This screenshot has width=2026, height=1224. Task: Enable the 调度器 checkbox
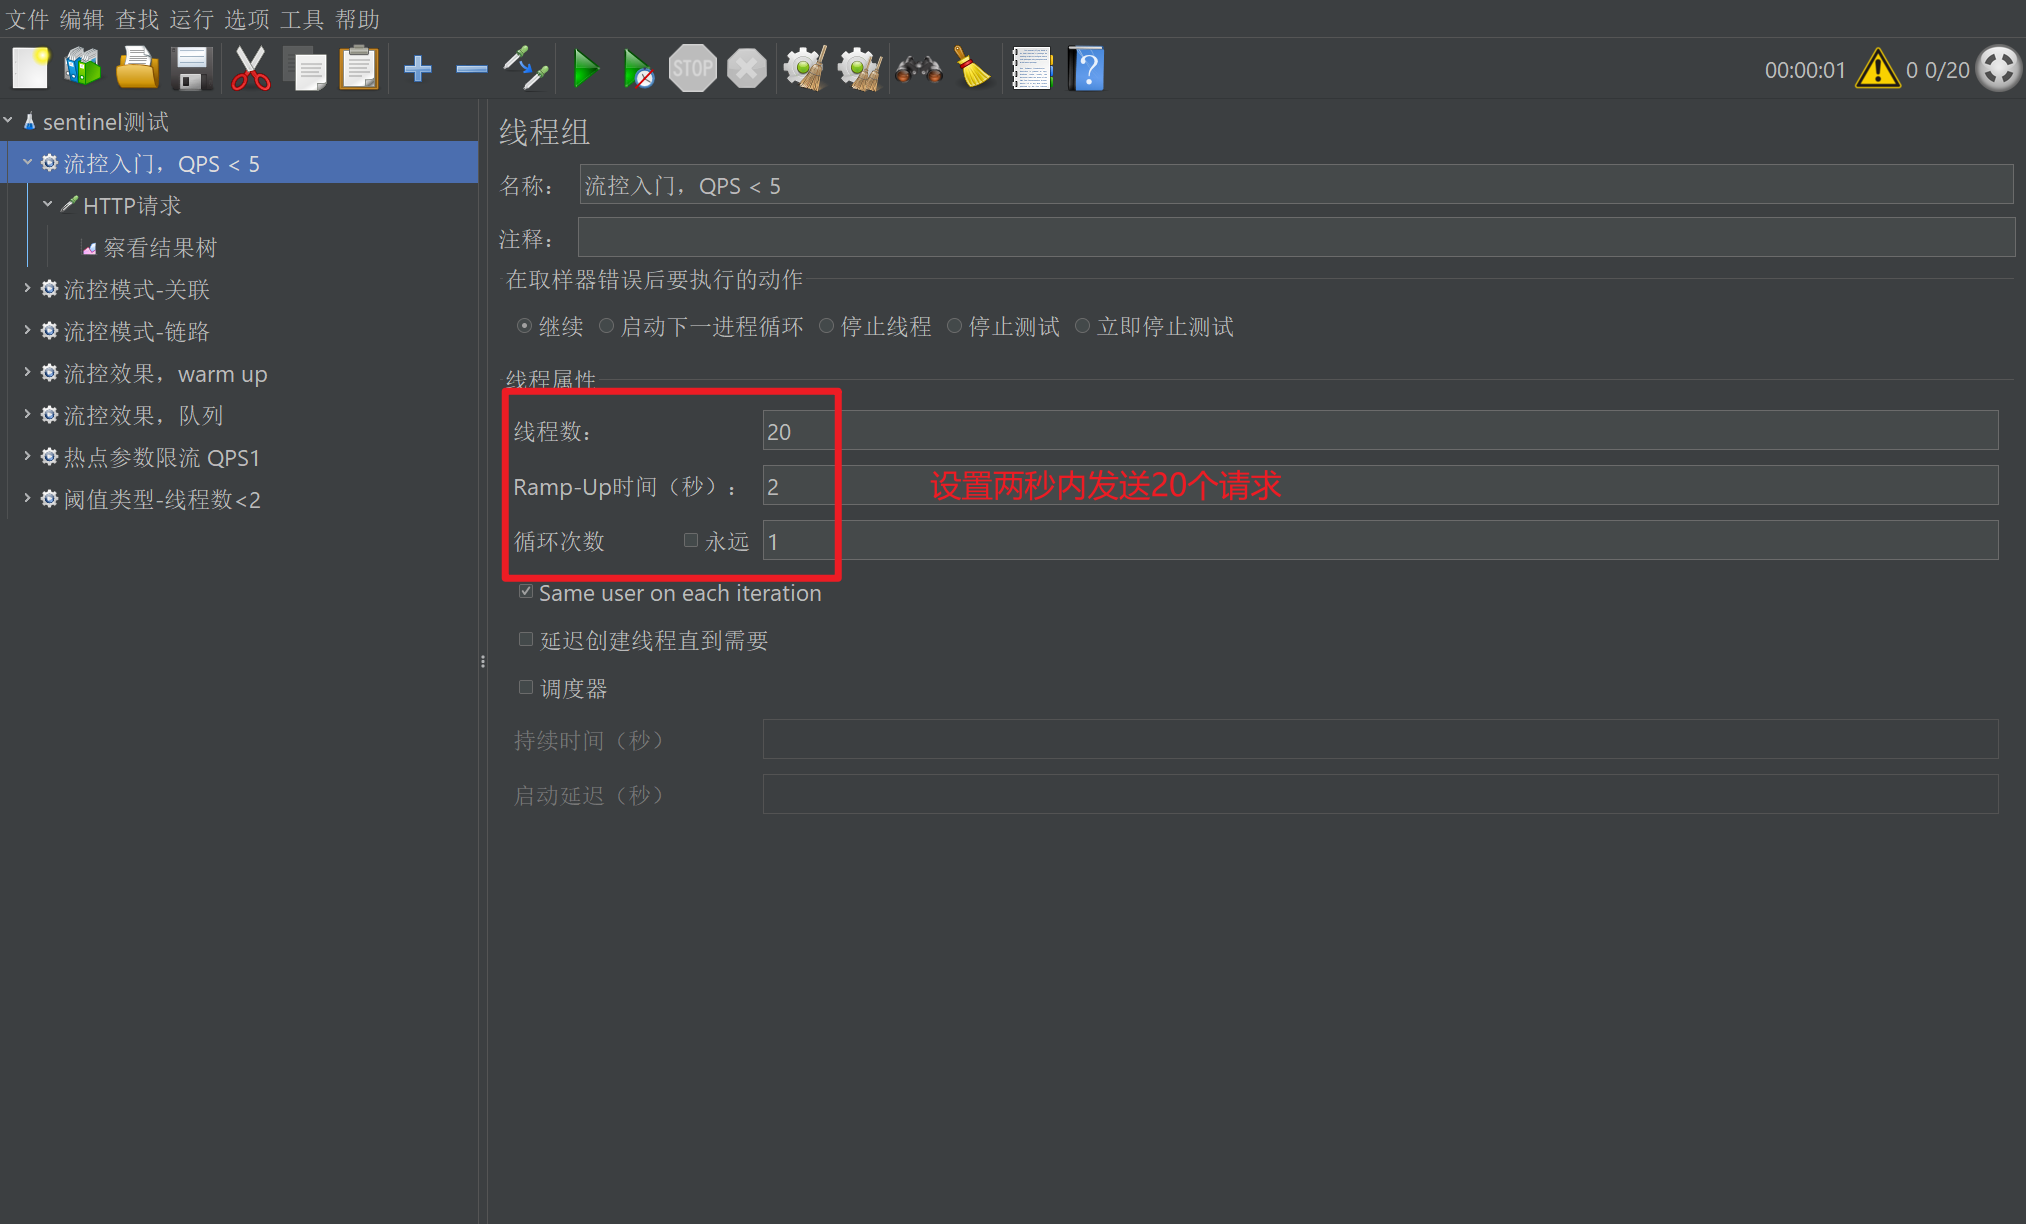[526, 687]
